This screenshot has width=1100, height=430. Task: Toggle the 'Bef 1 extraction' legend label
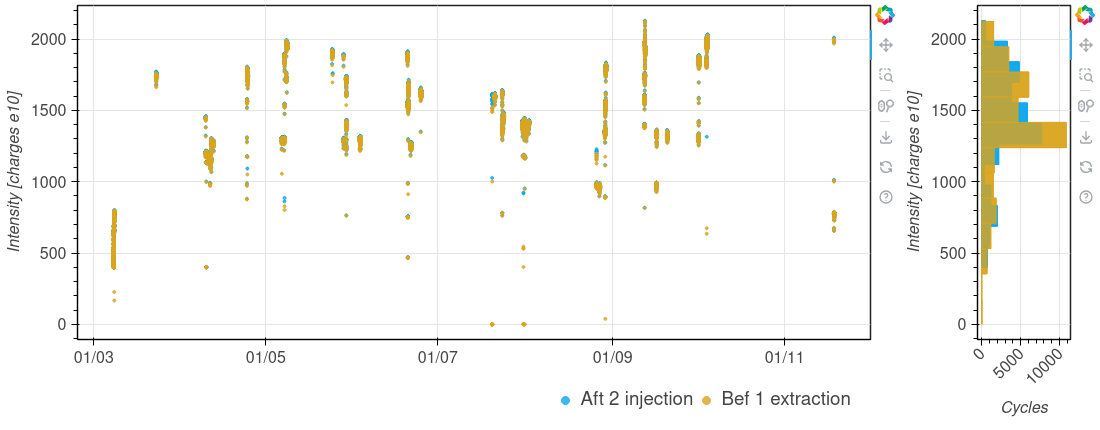click(785, 399)
